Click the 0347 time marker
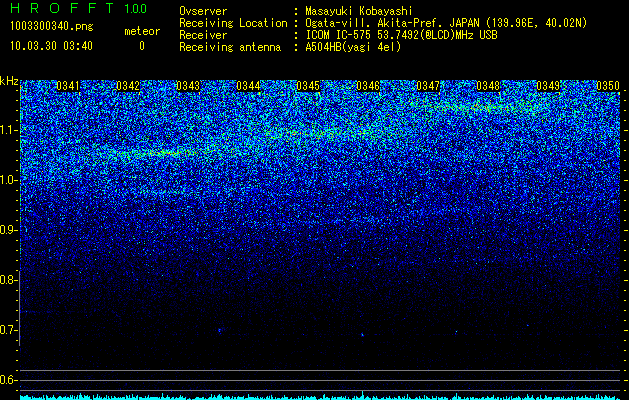629x400 pixels. [x=428, y=86]
